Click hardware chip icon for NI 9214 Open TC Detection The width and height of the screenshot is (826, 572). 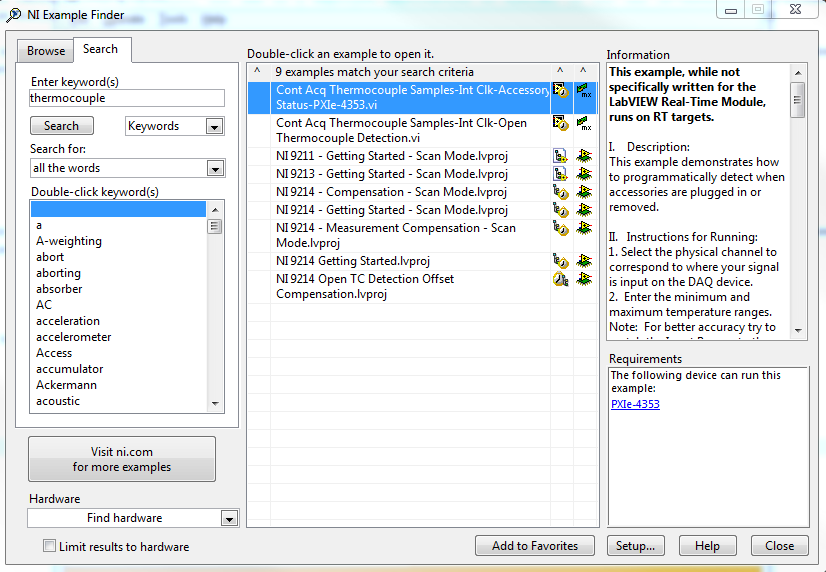click(584, 279)
